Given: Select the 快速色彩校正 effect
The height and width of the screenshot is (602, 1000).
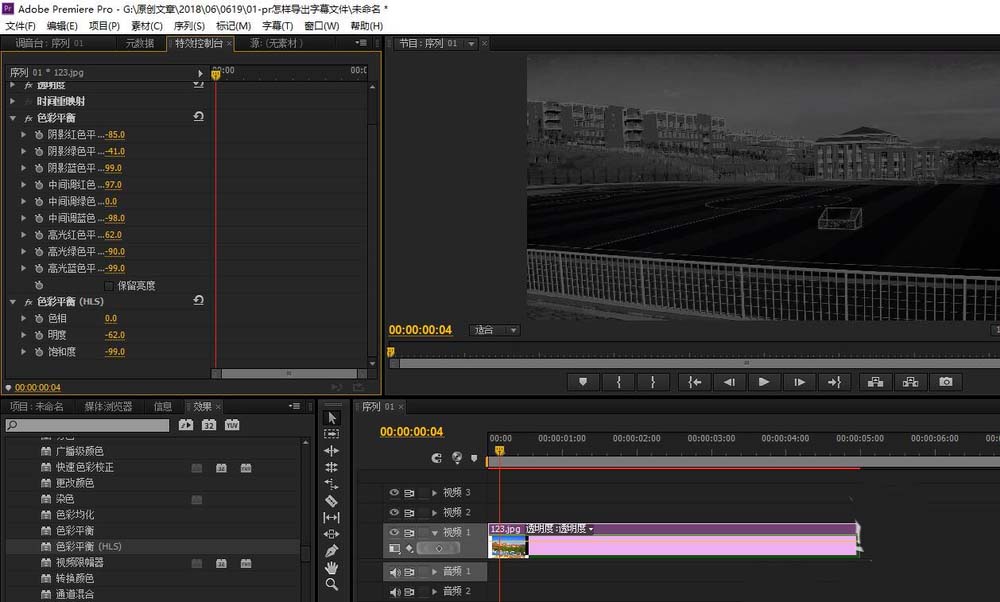Looking at the screenshot, I should click(x=85, y=467).
